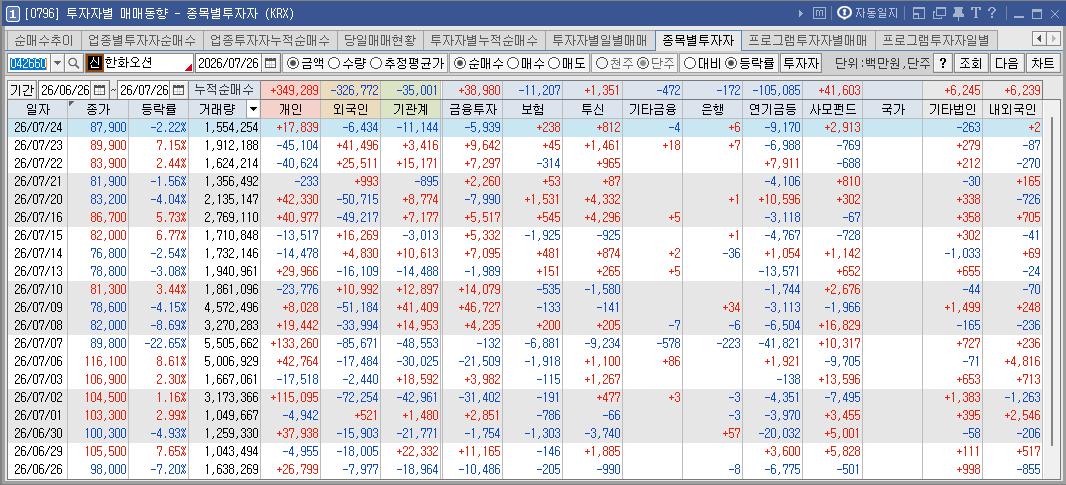Switch to the 업종별투자자순매수 tab
The image size is (1066, 485).
click(142, 40)
